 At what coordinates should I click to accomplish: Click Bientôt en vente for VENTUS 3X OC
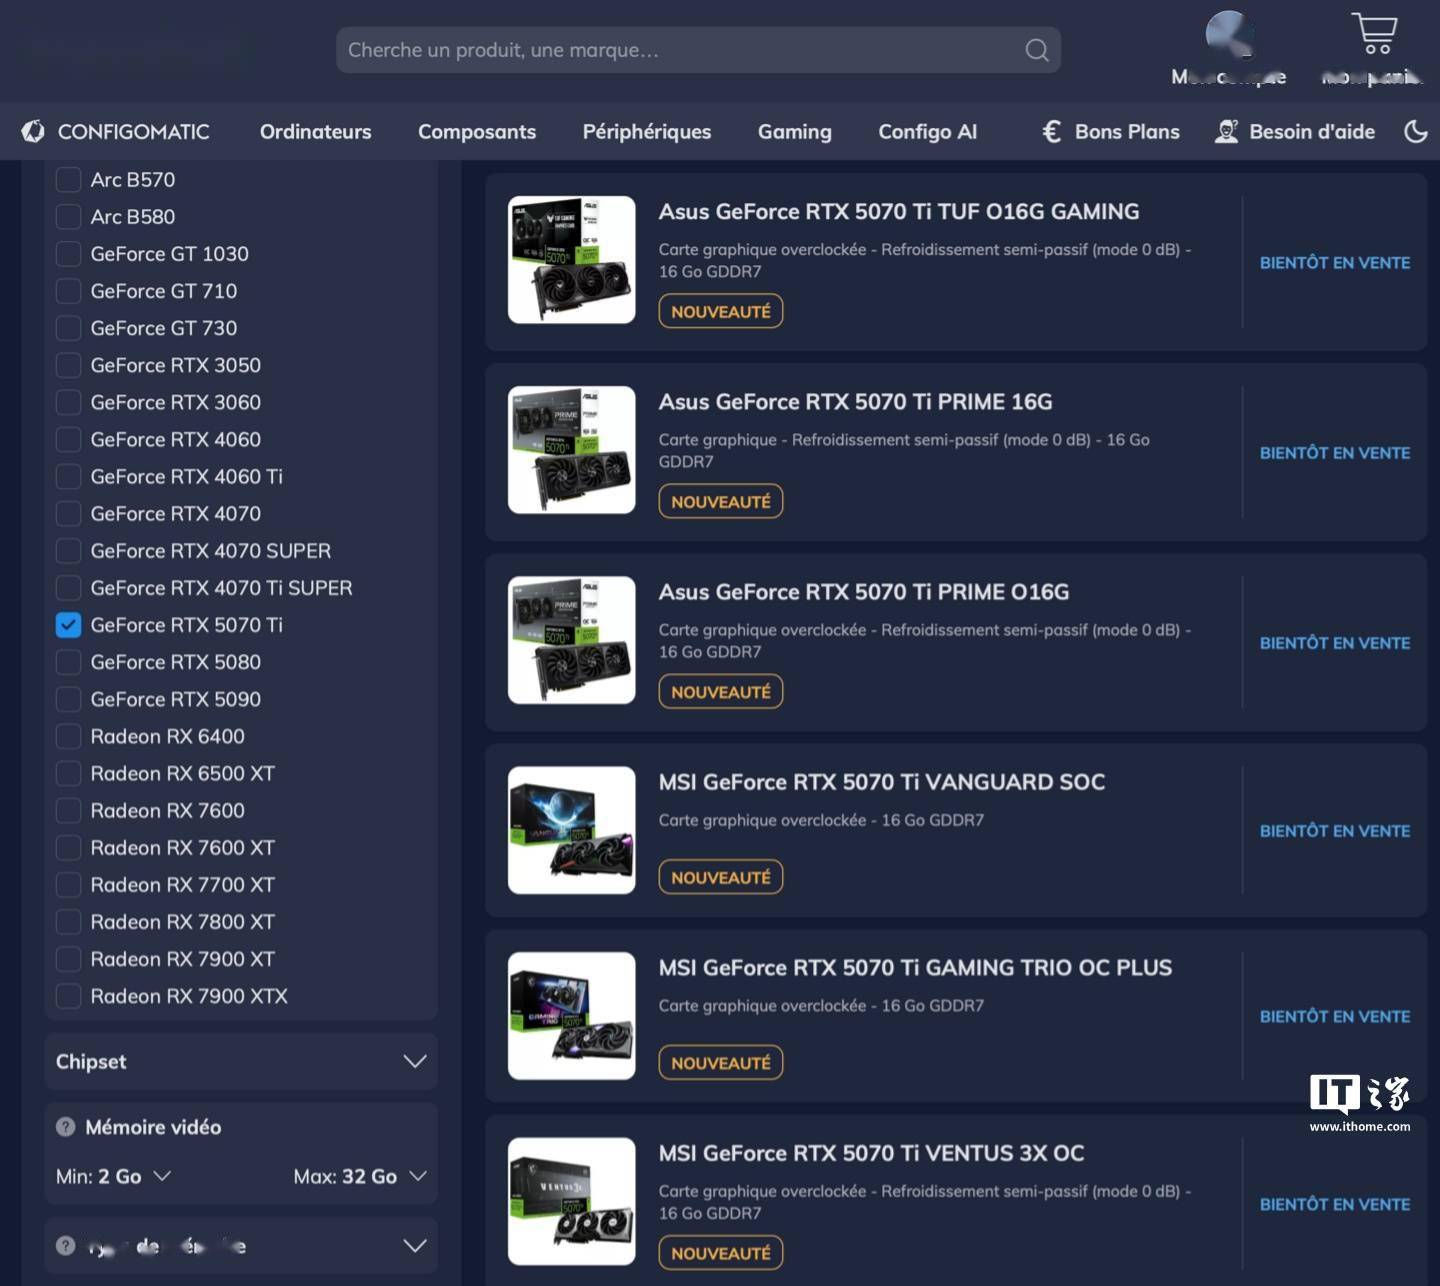[1335, 1205]
